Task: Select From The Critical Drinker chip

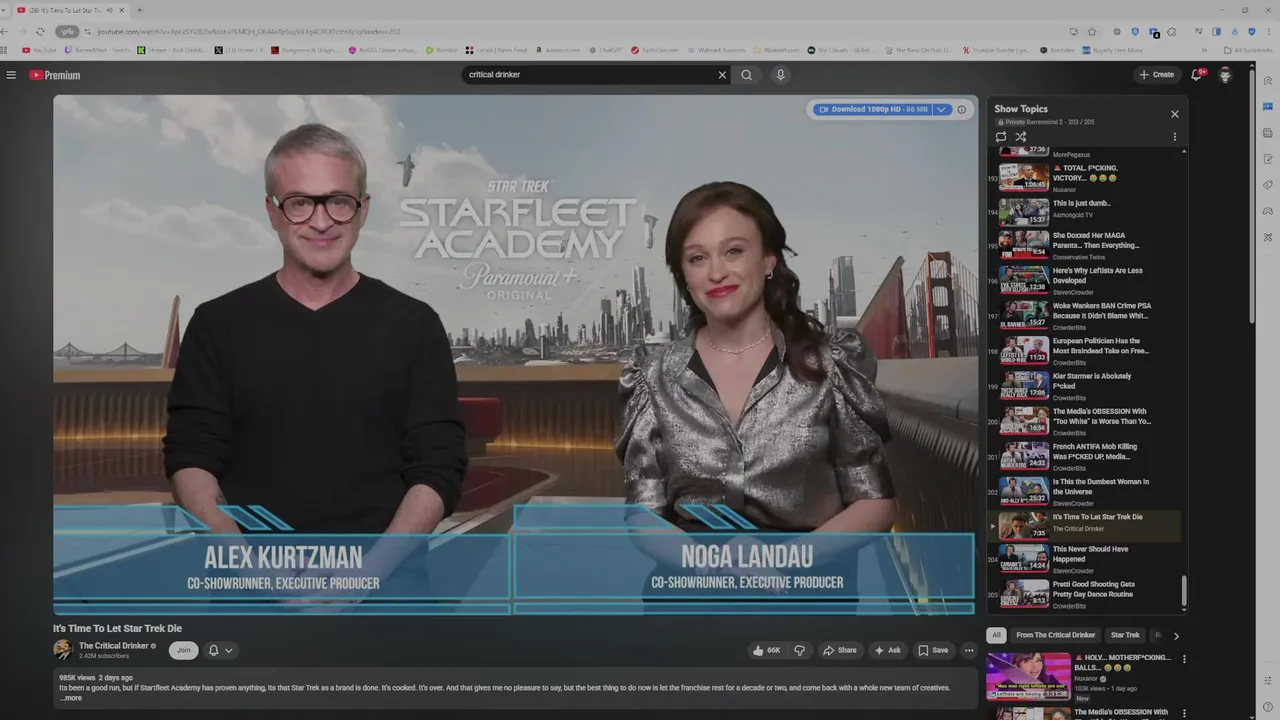Action: coord(1056,635)
